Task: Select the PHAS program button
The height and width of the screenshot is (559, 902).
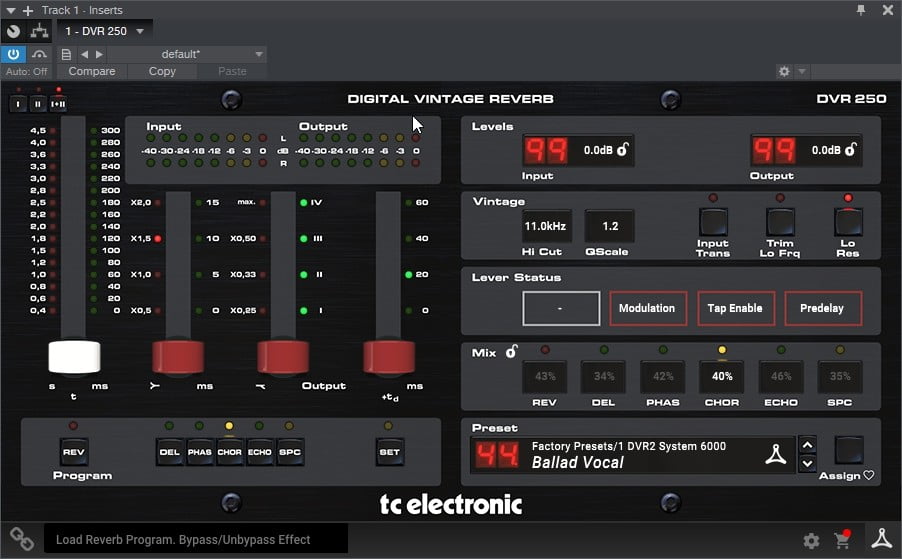Action: tap(200, 452)
